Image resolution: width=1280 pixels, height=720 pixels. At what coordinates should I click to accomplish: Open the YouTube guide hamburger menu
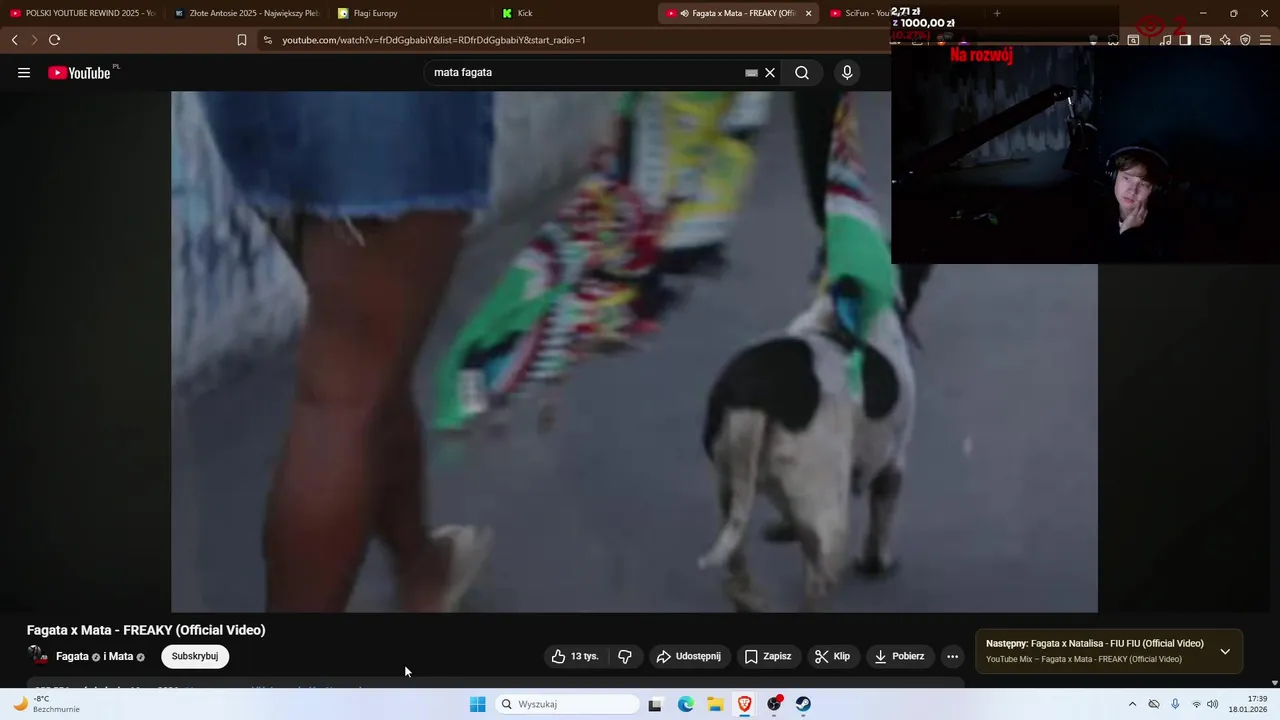coord(24,72)
